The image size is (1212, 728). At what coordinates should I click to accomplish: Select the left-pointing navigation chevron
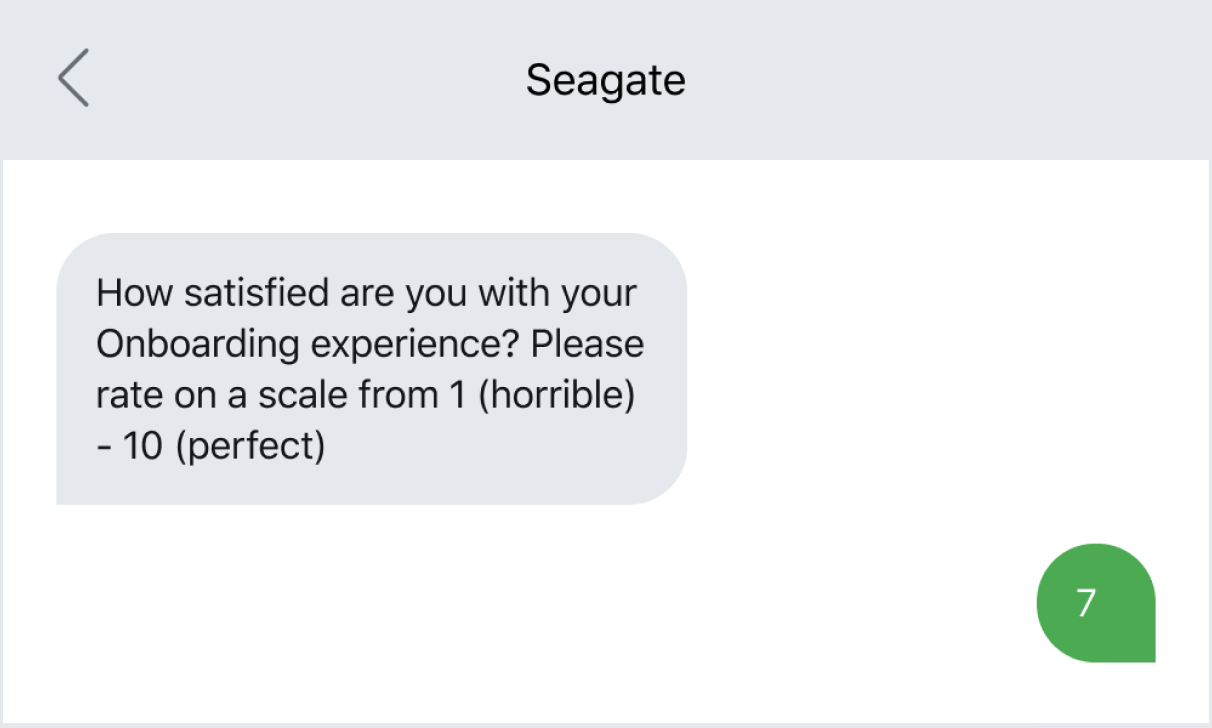click(x=74, y=78)
